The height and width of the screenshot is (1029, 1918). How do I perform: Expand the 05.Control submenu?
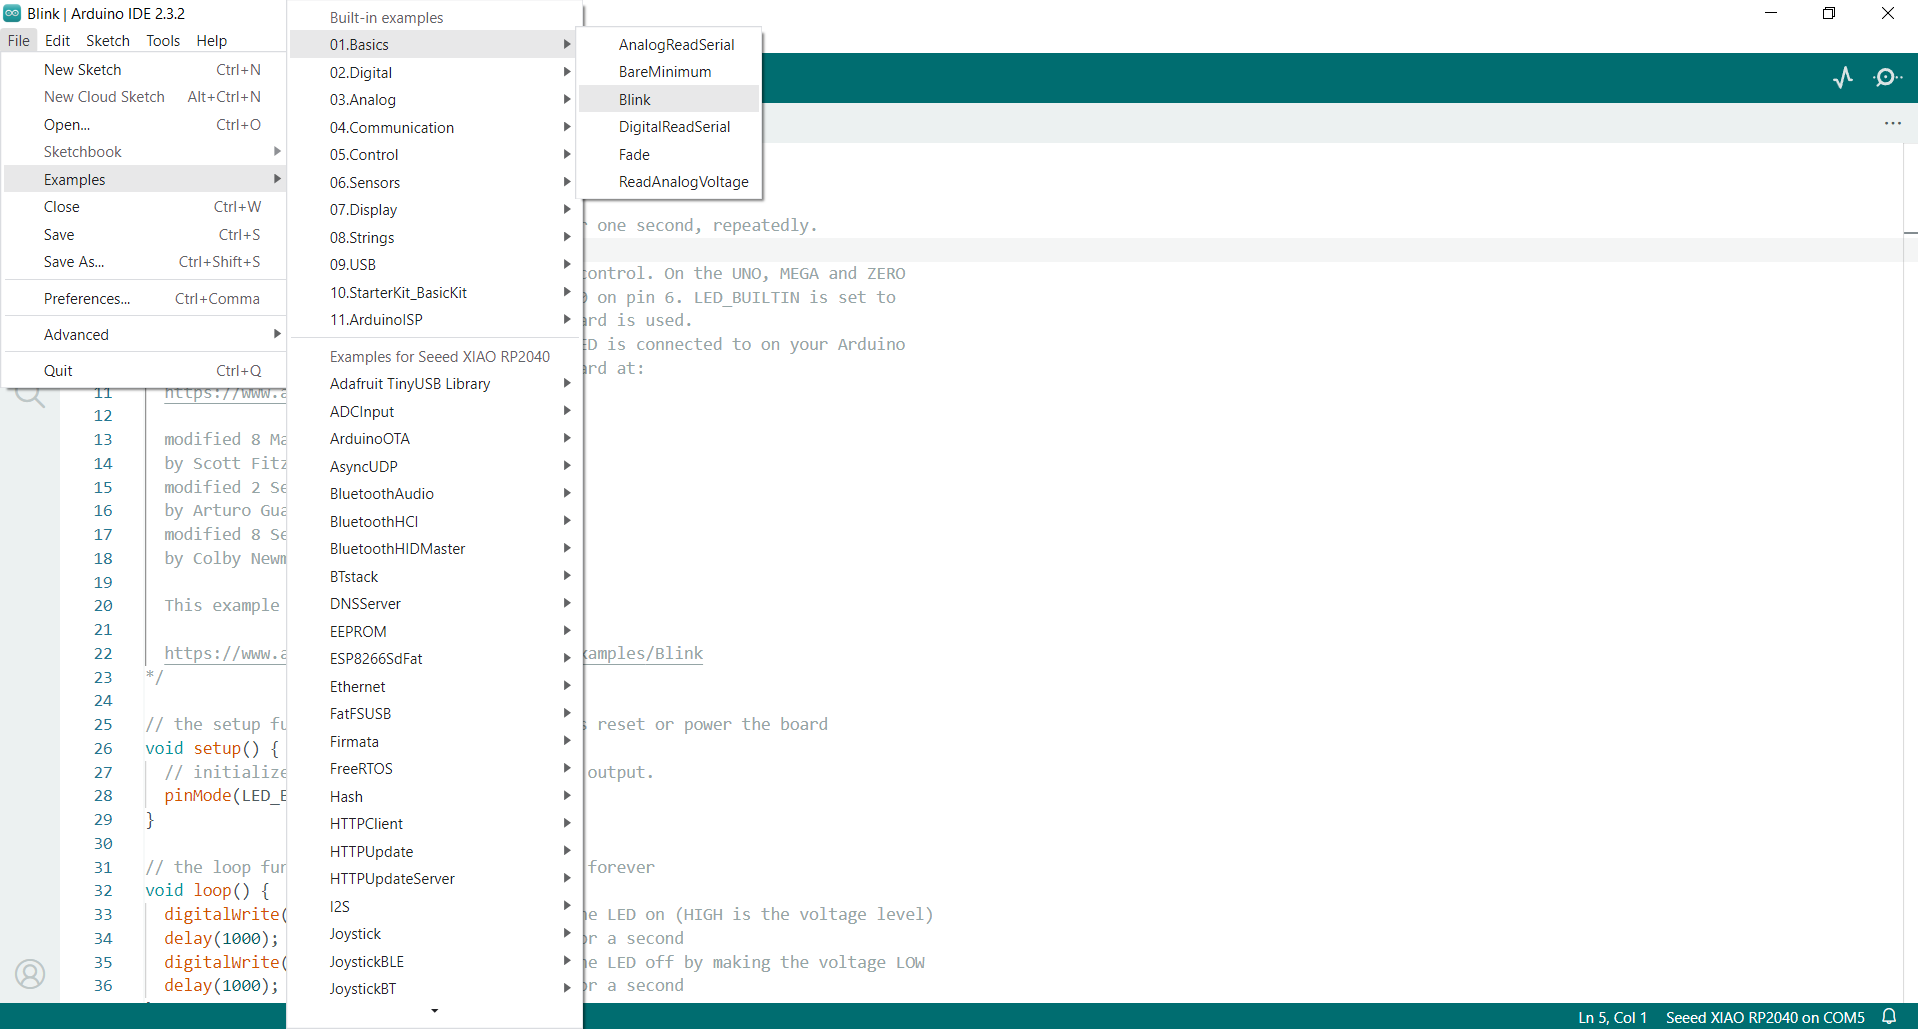(x=435, y=155)
